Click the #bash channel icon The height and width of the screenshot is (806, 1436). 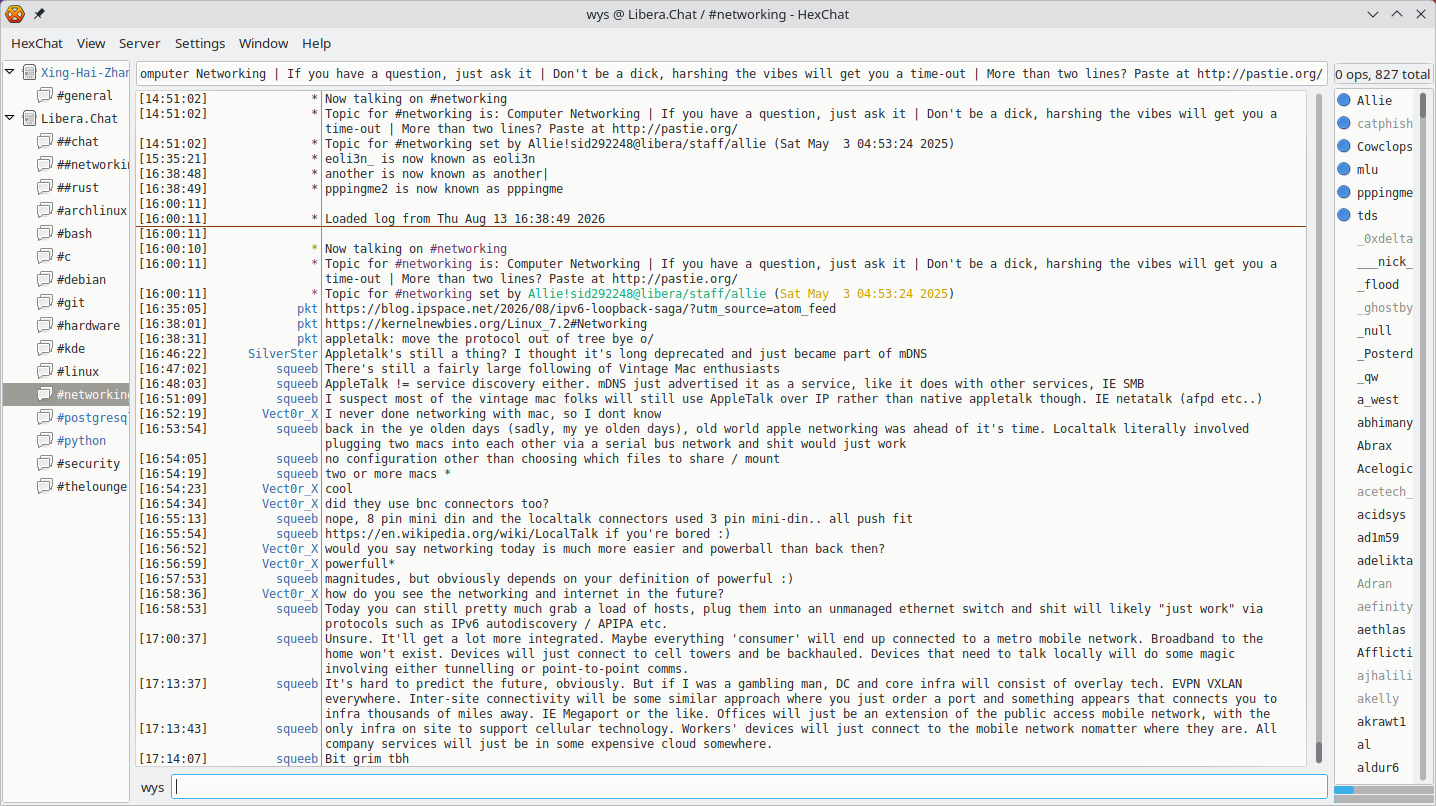pos(45,233)
